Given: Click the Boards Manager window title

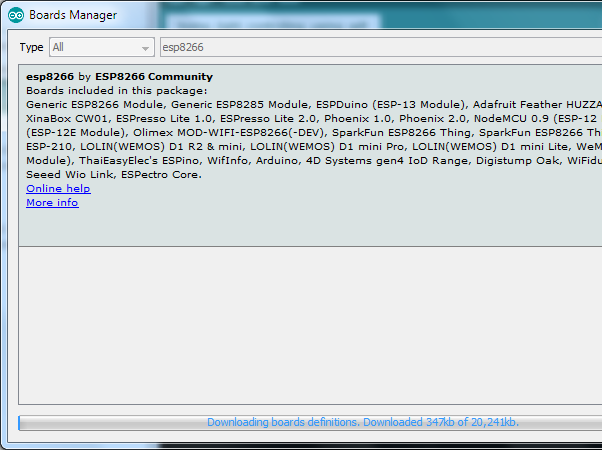Looking at the screenshot, I should tap(73, 15).
